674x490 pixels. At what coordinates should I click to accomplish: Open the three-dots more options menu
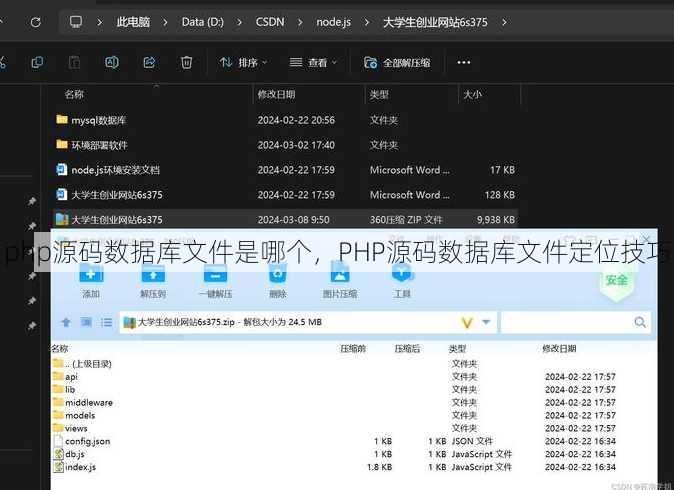click(x=463, y=63)
